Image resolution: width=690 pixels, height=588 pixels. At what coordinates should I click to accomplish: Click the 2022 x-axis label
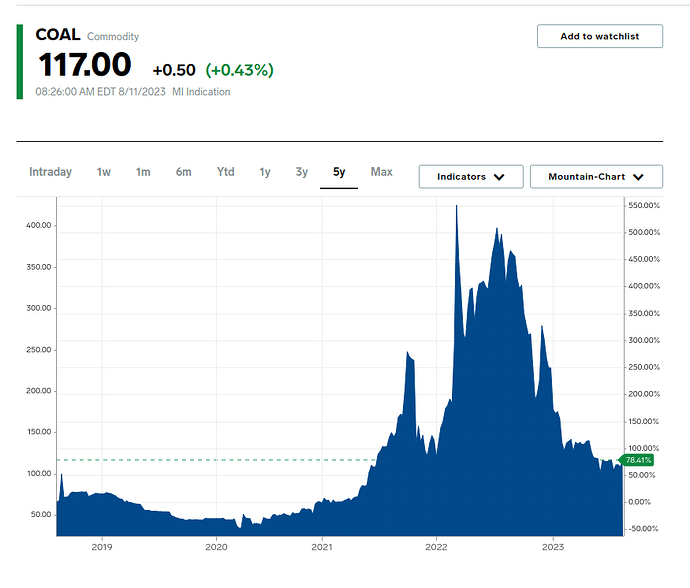click(436, 547)
